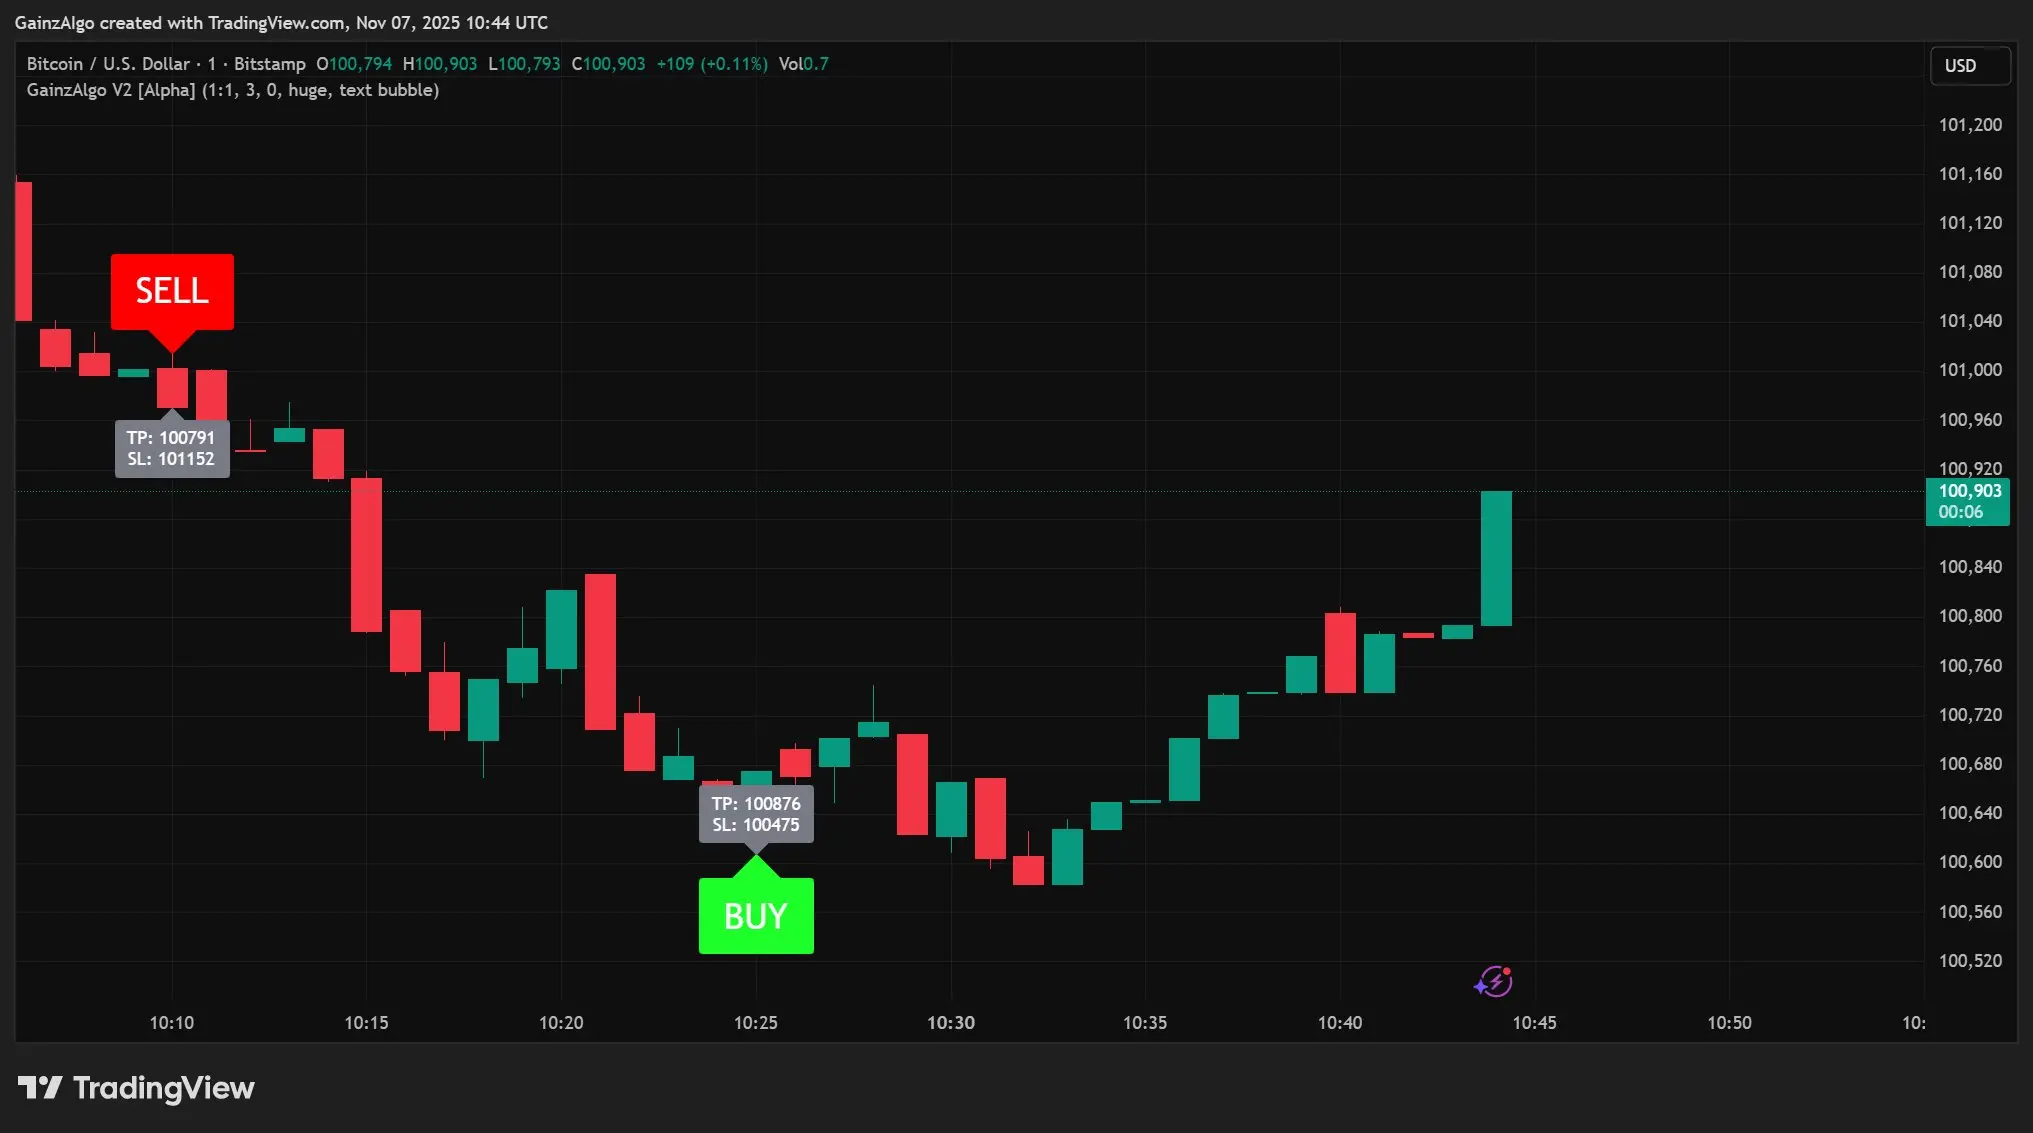Click the Bitcoin / U.S. Dollar symbol title

pyautogui.click(x=108, y=64)
